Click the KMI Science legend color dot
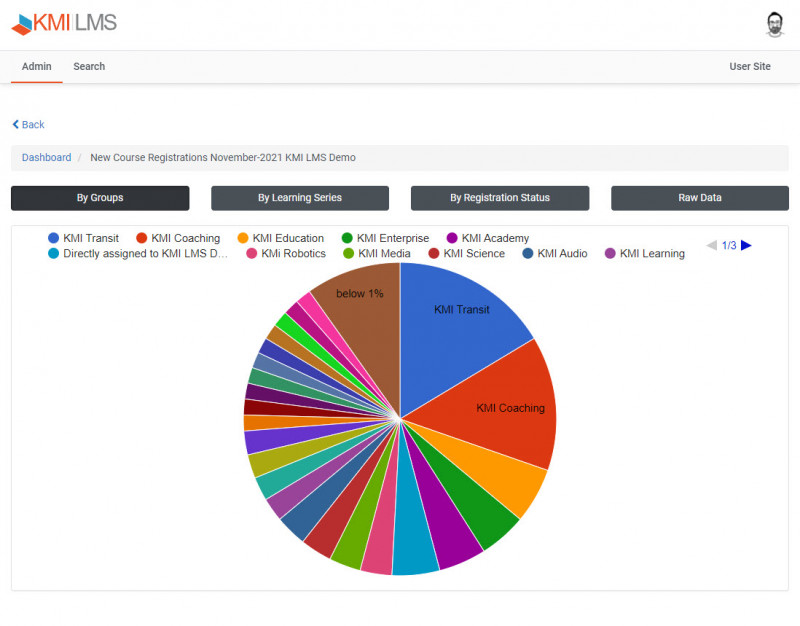This screenshot has height=626, width=800. (x=434, y=254)
